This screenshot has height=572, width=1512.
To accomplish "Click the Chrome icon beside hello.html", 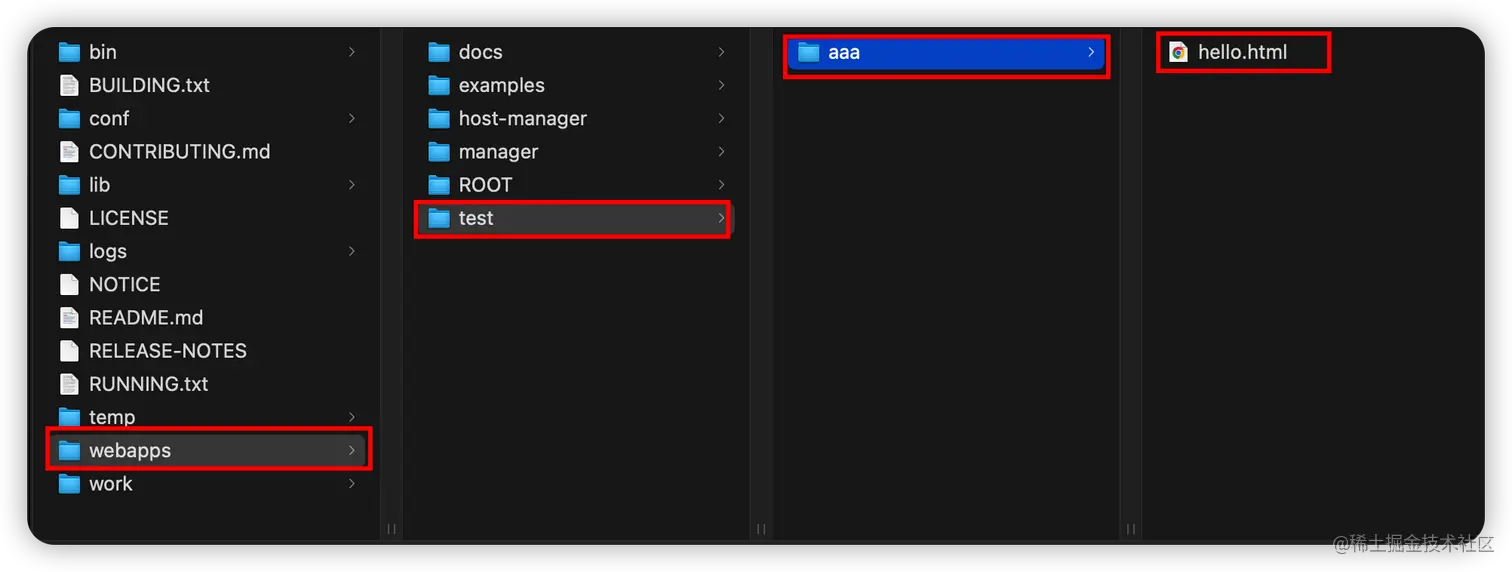I will pos(1179,52).
